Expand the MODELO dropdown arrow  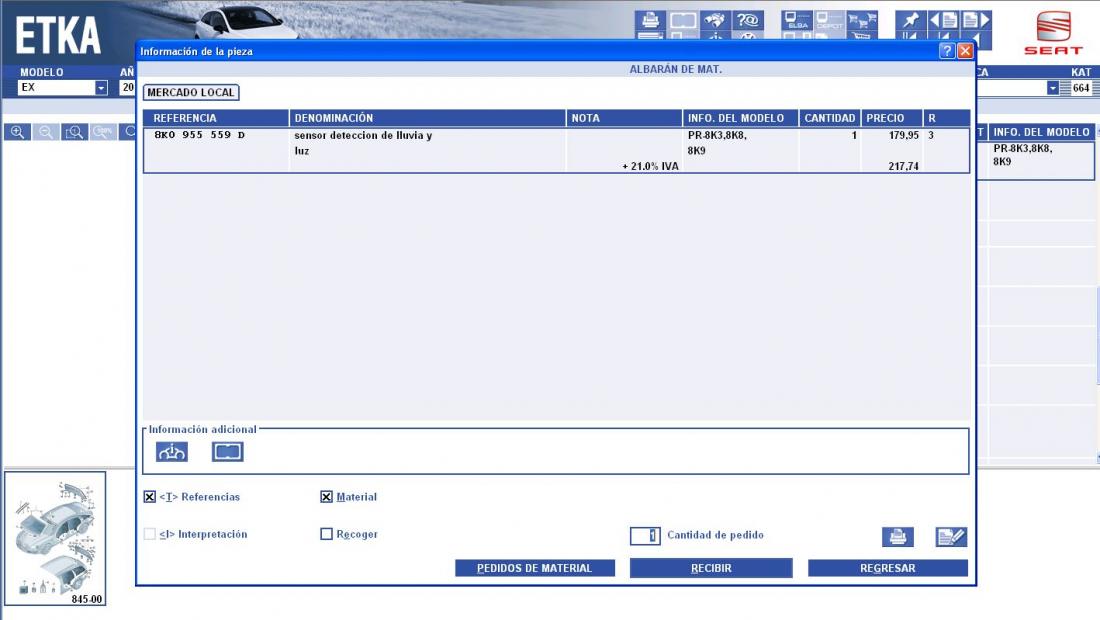click(101, 88)
